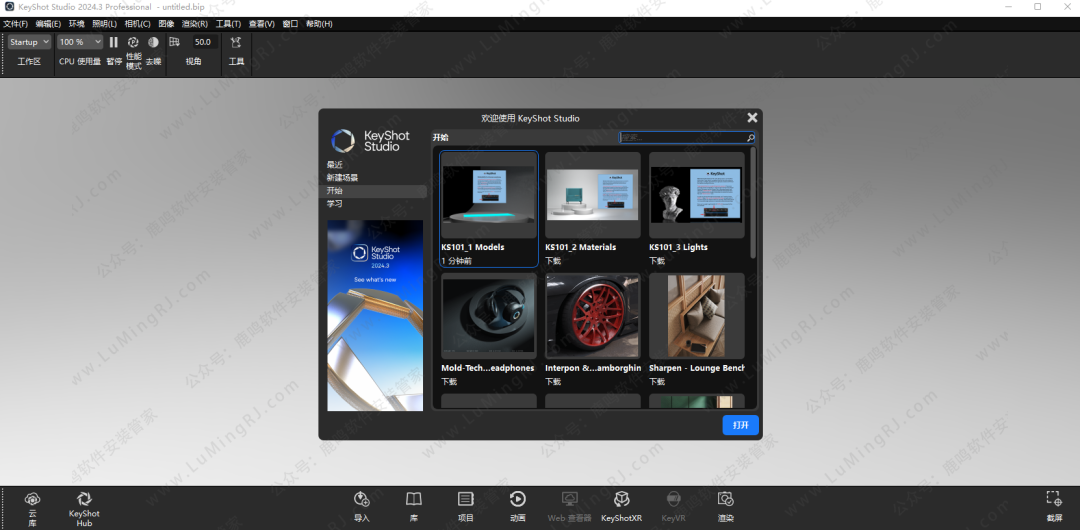Select the KS101_2 Materials thumbnail
This screenshot has height=530, width=1080.
[593, 196]
